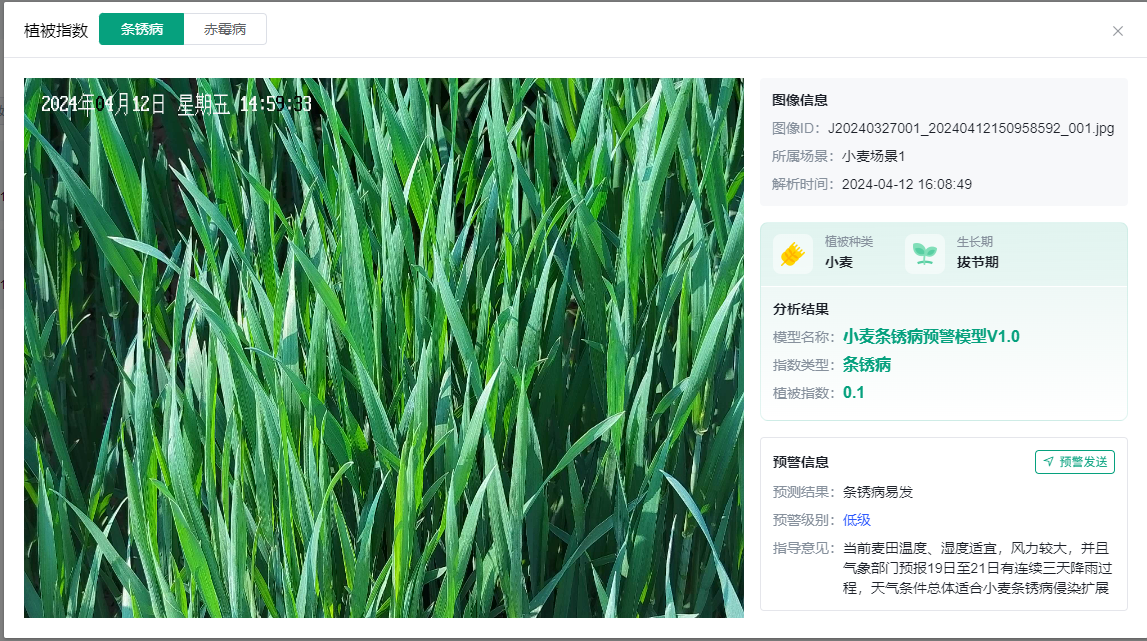Screen dimensions: 1147x641
Task: Select the image ID filename text
Action: (978, 128)
